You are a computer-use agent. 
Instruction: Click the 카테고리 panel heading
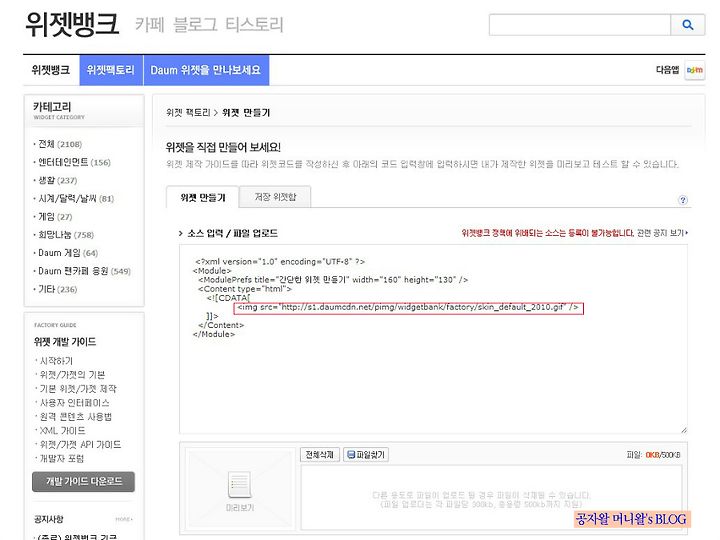click(x=52, y=107)
